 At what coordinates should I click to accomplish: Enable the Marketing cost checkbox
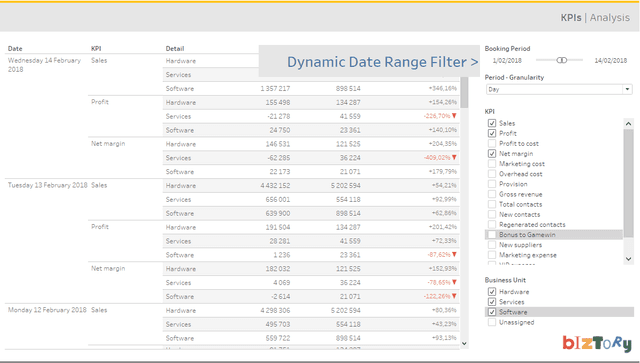point(492,164)
